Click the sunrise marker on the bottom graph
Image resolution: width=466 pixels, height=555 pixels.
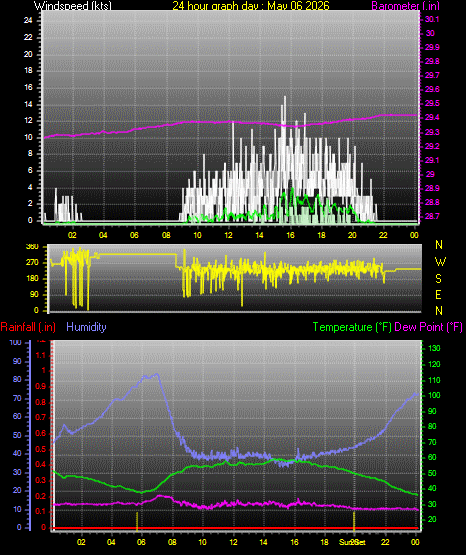pyautogui.click(x=137, y=521)
